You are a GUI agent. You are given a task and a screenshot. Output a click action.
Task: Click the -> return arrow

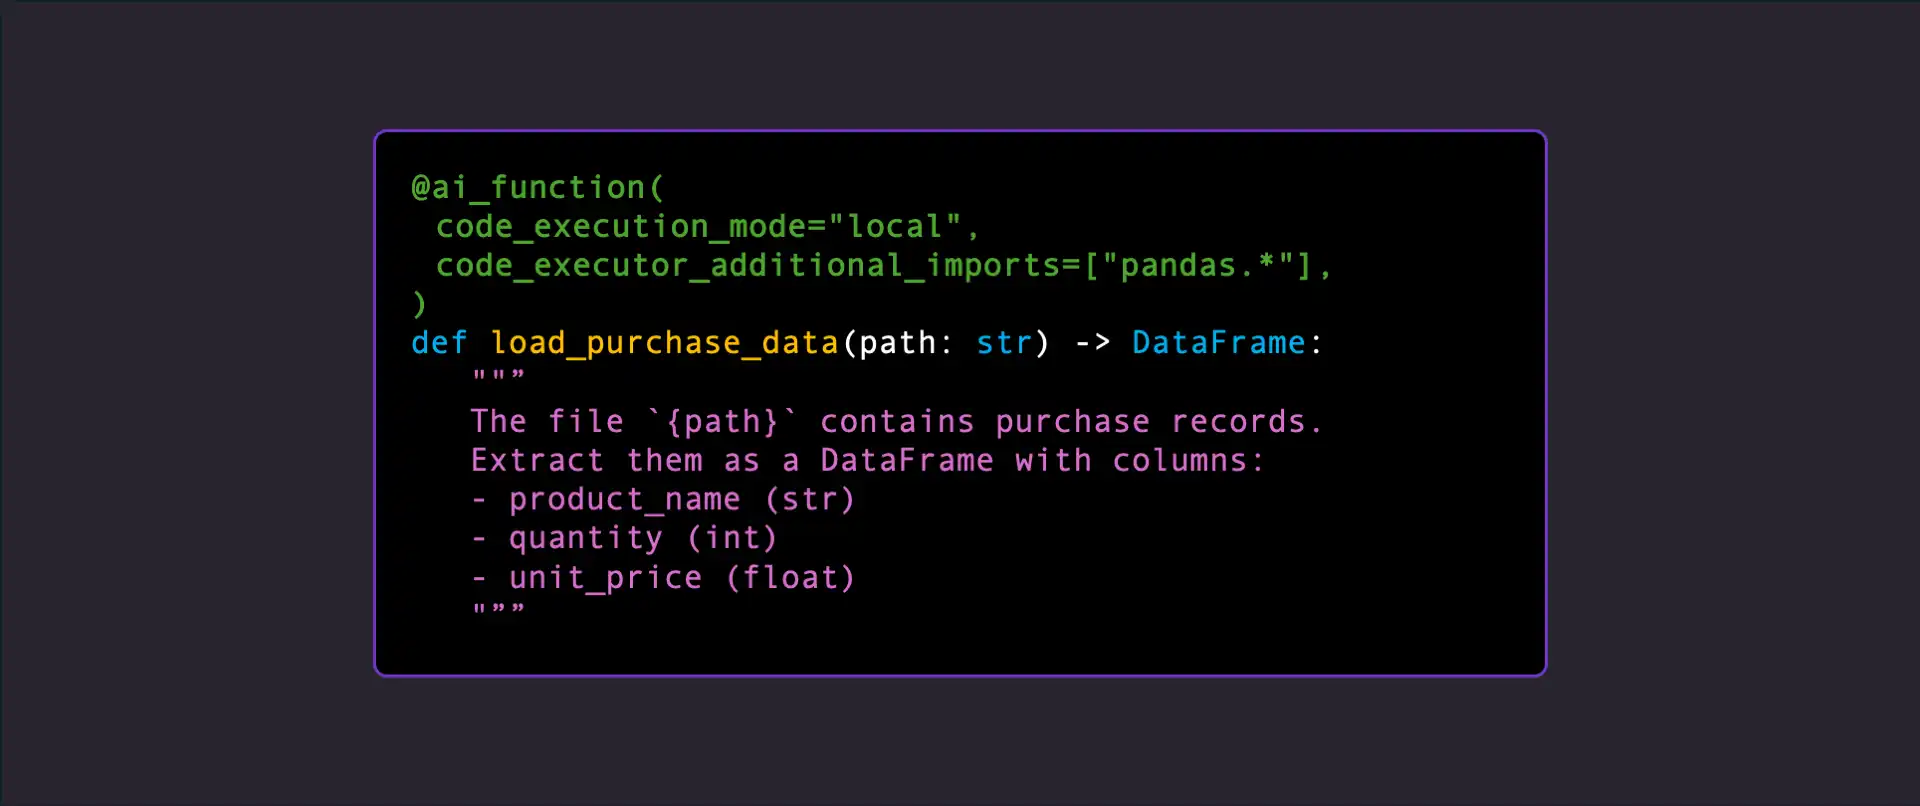(1092, 343)
